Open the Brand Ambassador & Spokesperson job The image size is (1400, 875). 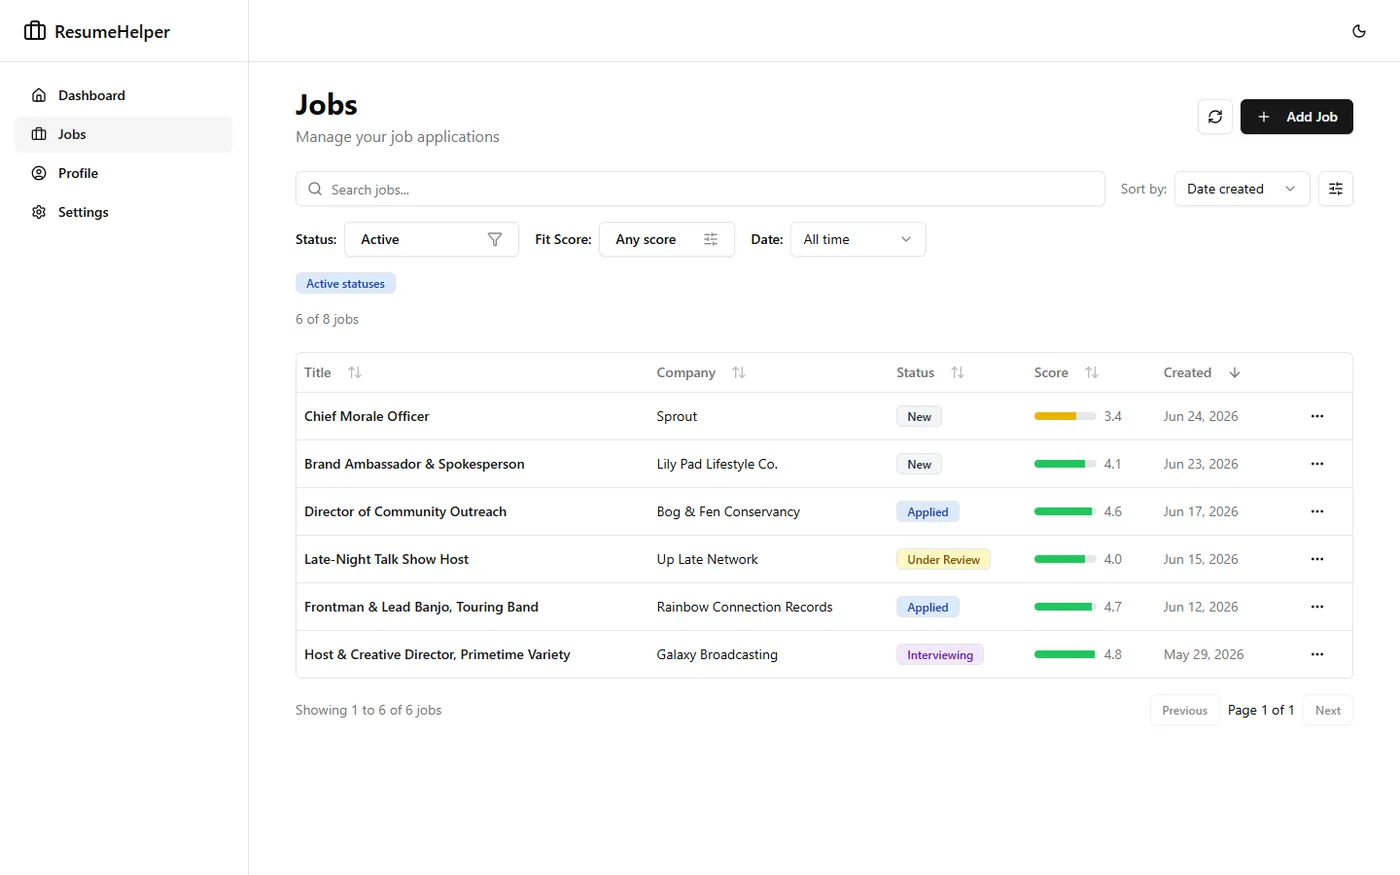[414, 464]
